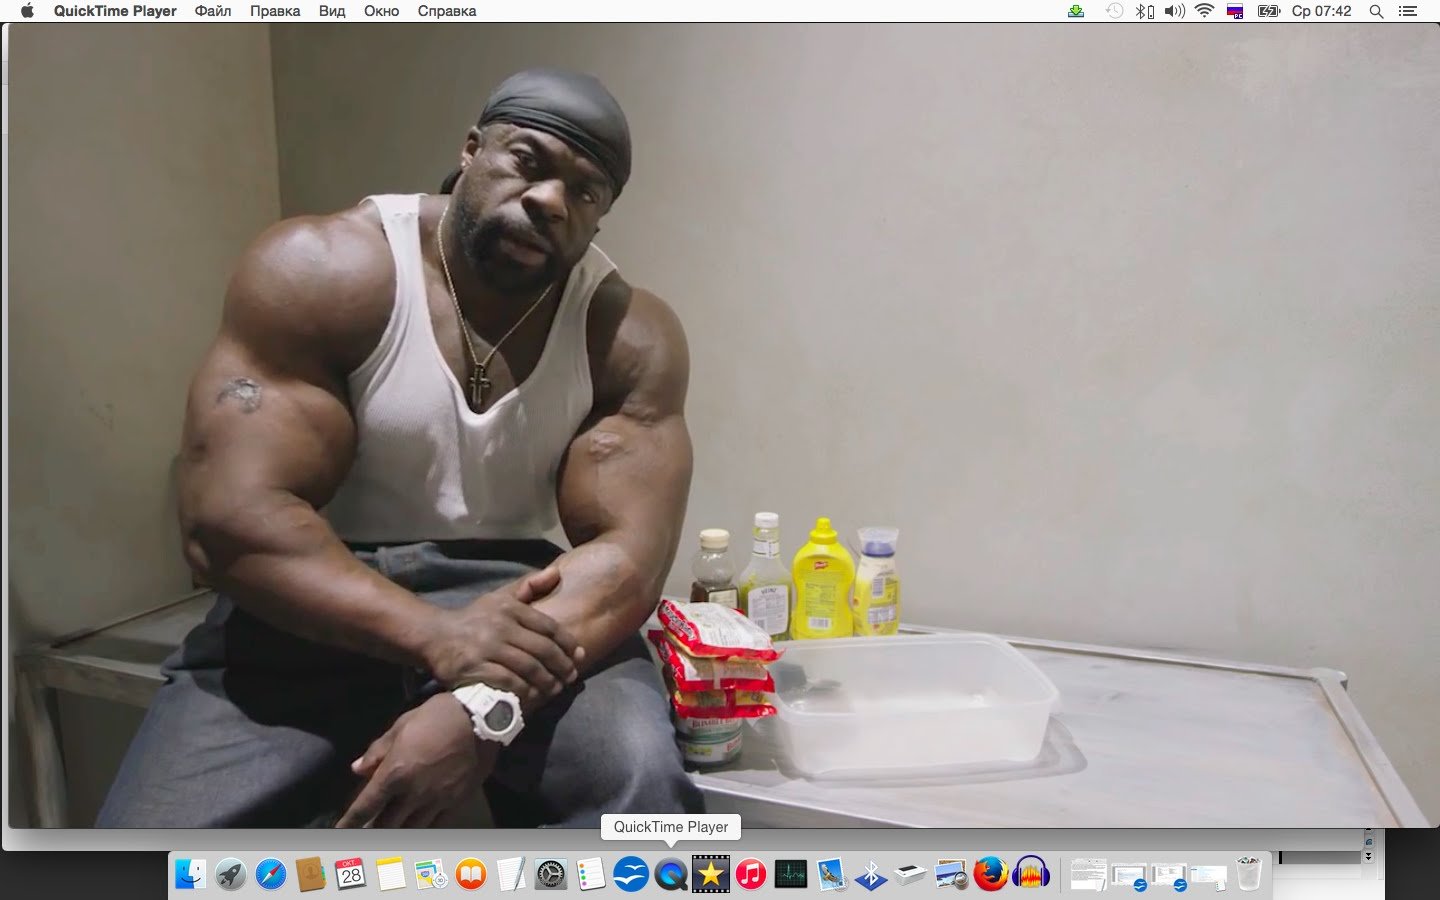Open Spotlight search
Viewport: 1440px width, 900px height.
pos(1376,11)
